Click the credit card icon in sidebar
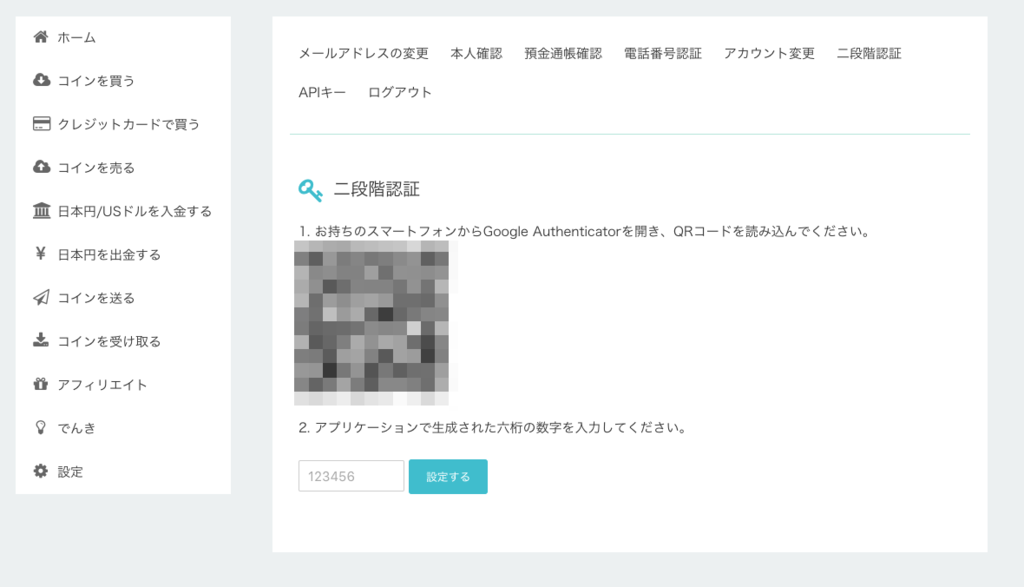The width and height of the screenshot is (1024, 587). coord(41,123)
